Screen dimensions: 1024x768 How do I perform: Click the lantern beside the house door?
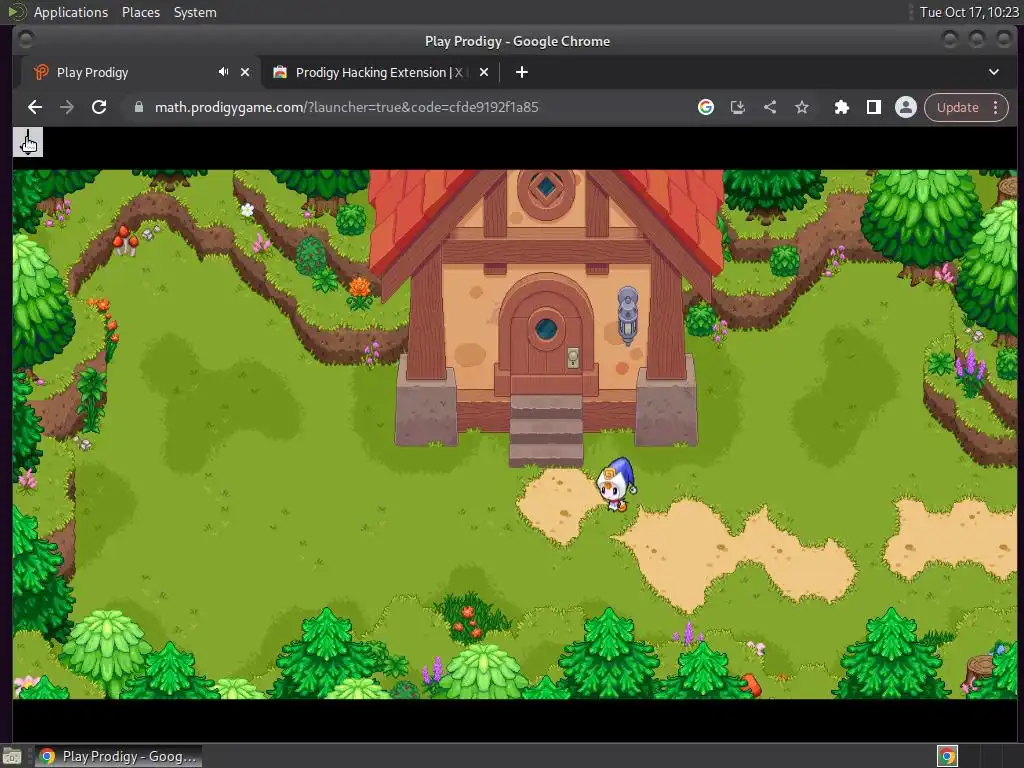[x=627, y=315]
